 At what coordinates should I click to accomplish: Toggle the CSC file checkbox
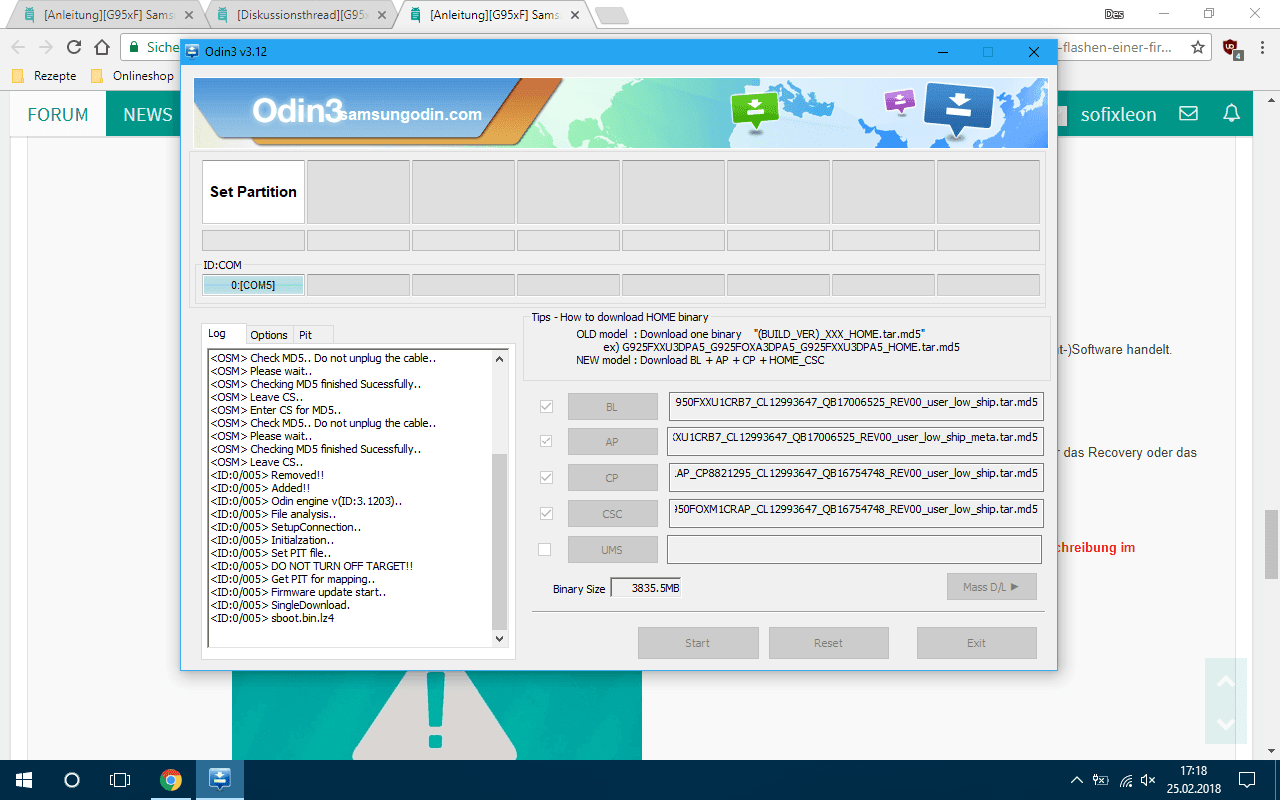[546, 513]
